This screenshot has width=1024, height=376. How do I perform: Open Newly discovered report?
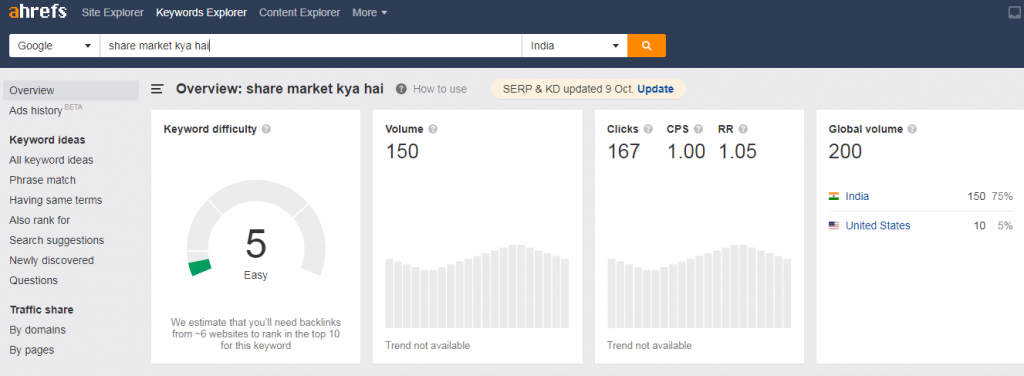[x=52, y=260]
